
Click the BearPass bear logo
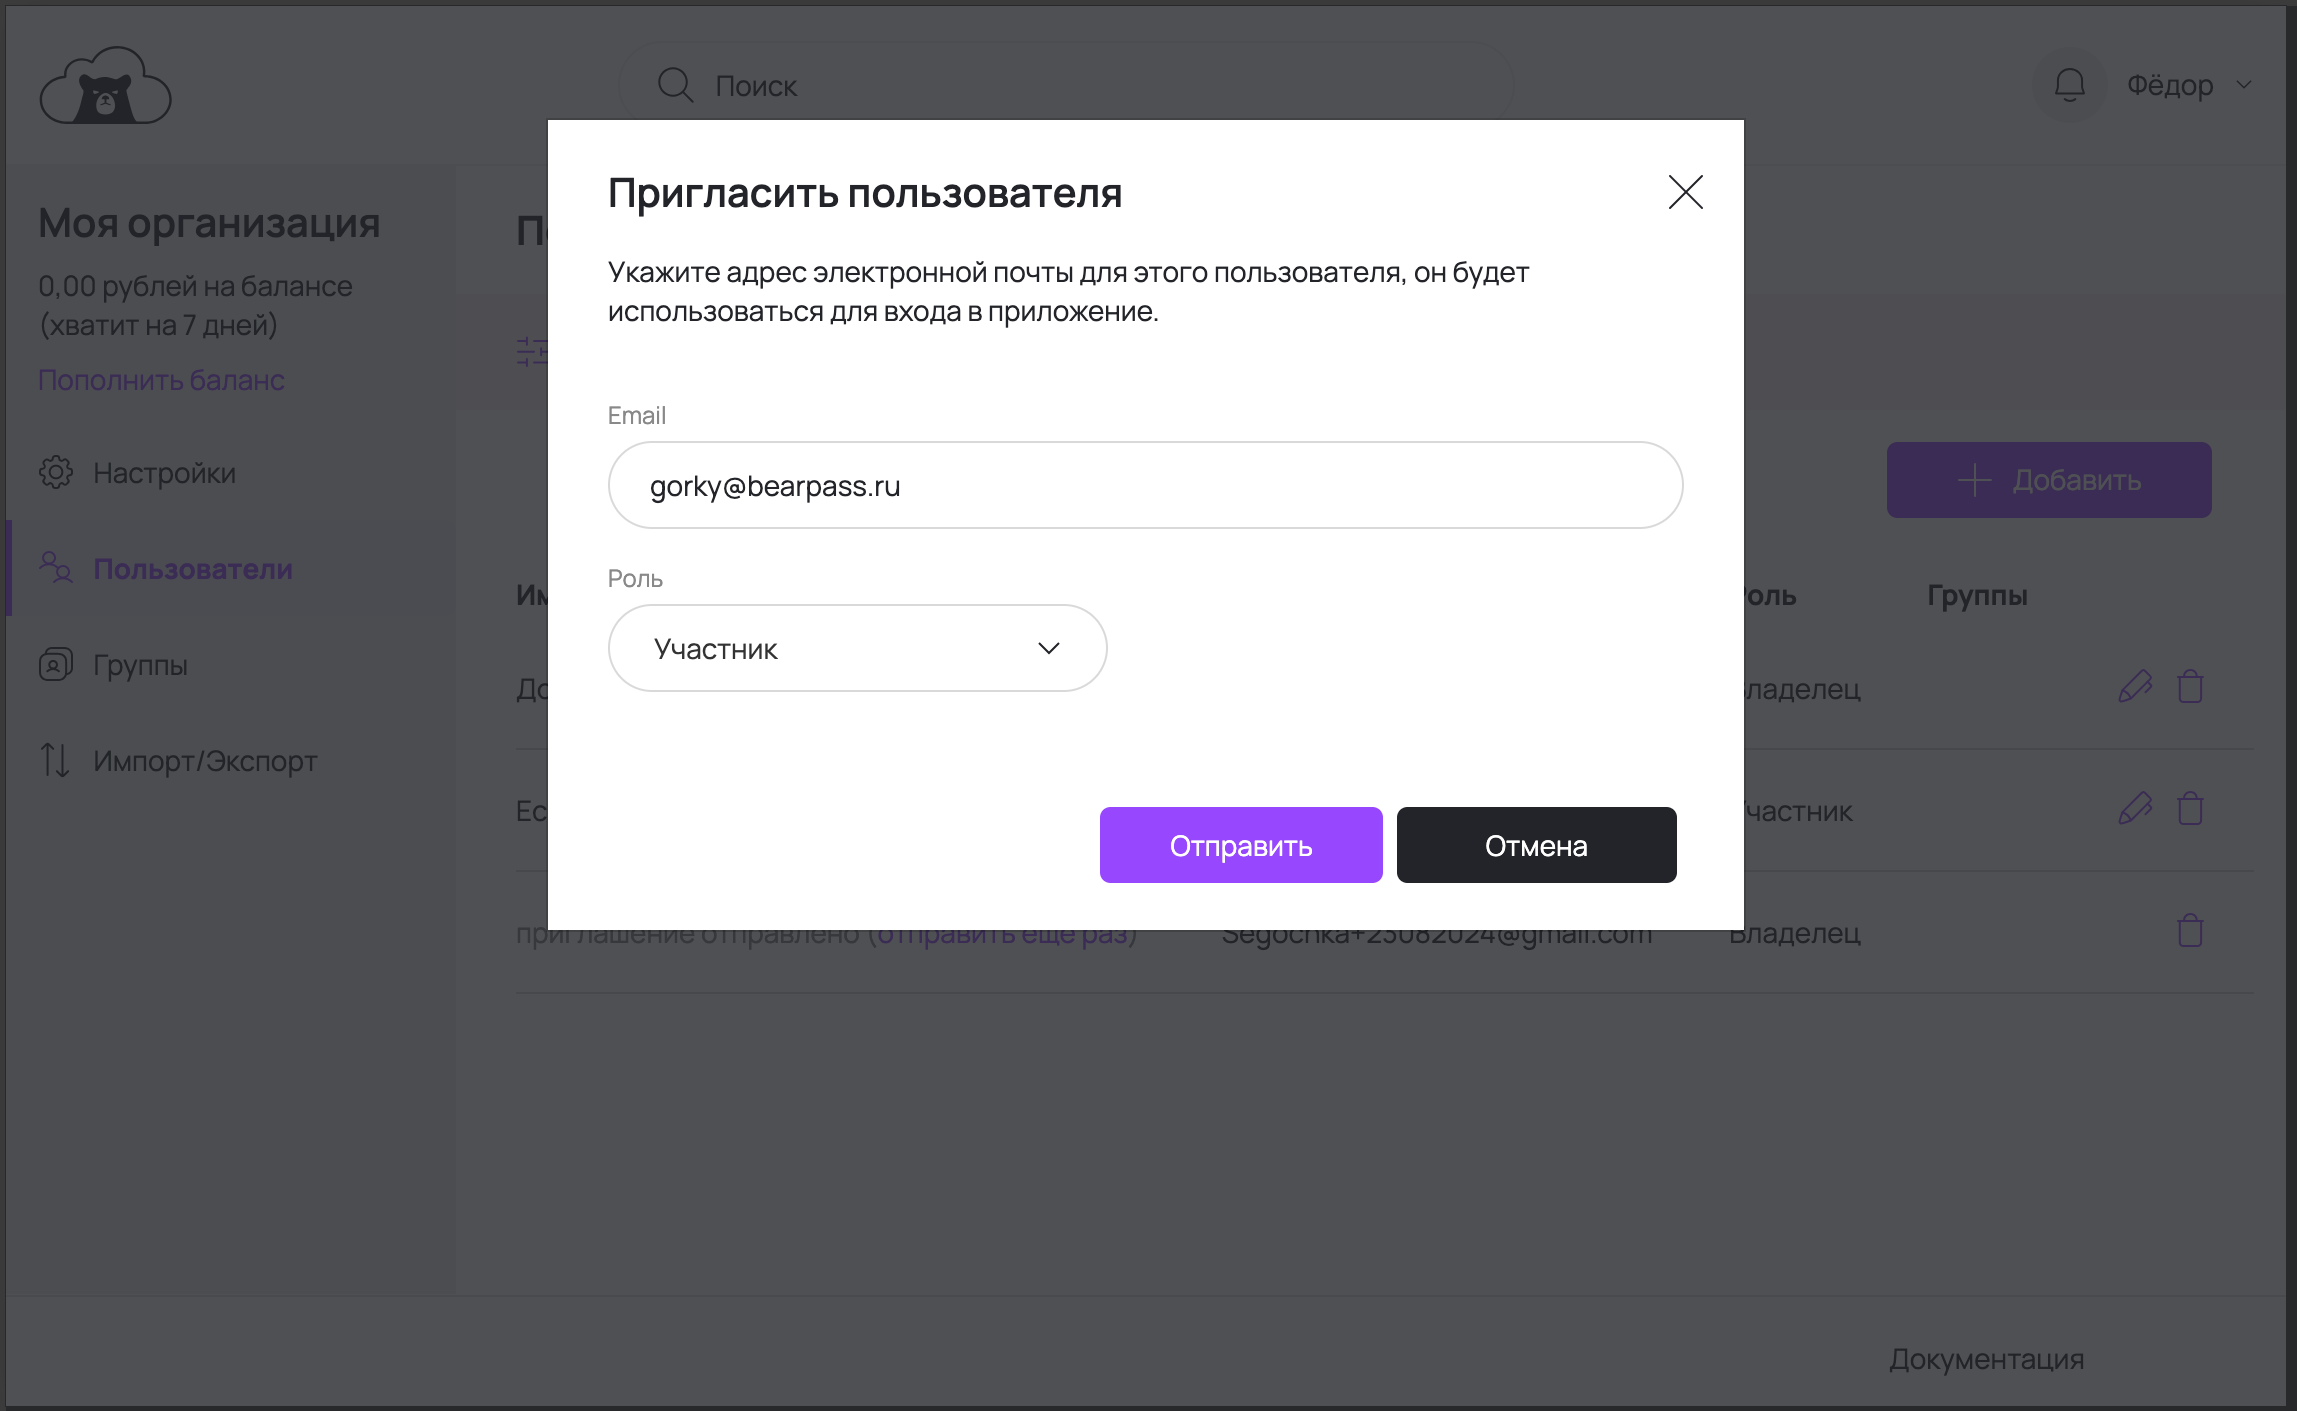105,87
